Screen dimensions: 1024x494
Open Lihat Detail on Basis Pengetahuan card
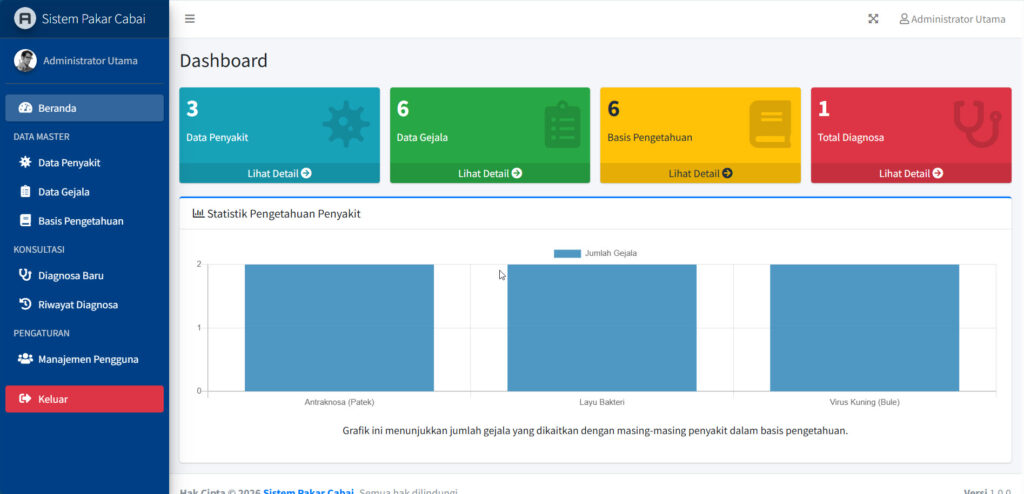(700, 173)
